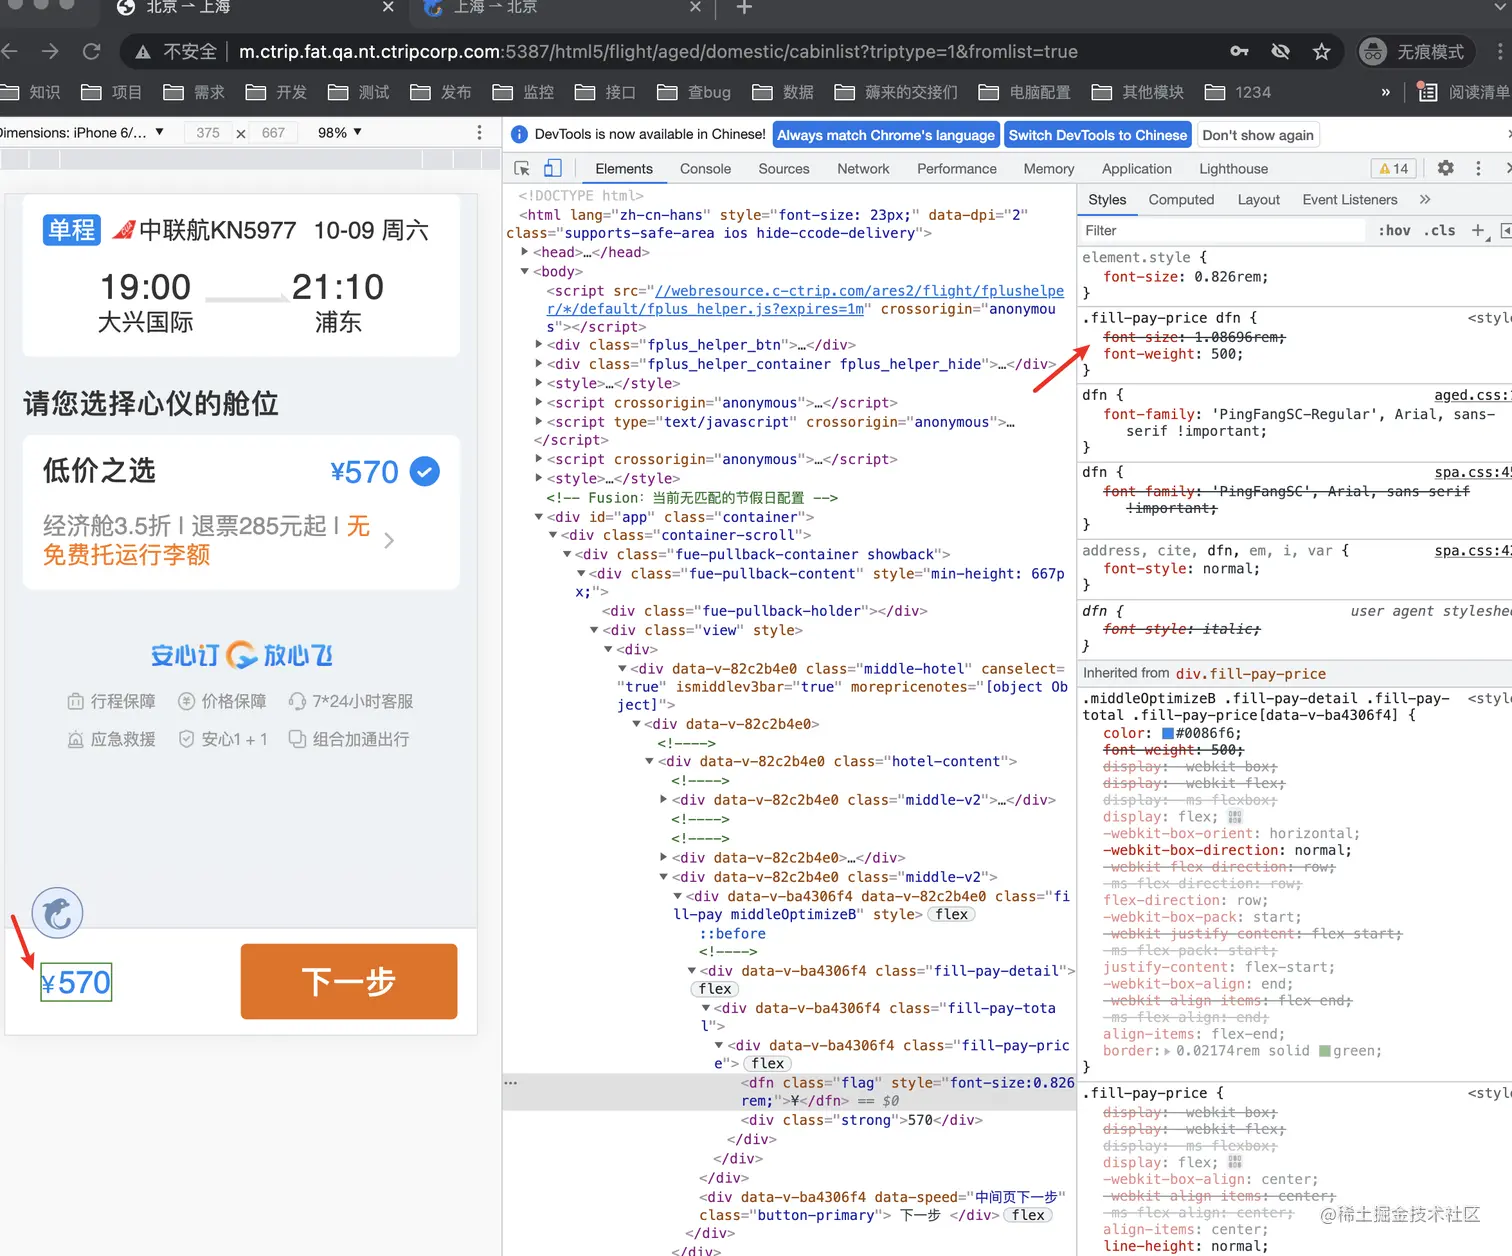
Task: Click the browser forward arrow
Action: 50,51
